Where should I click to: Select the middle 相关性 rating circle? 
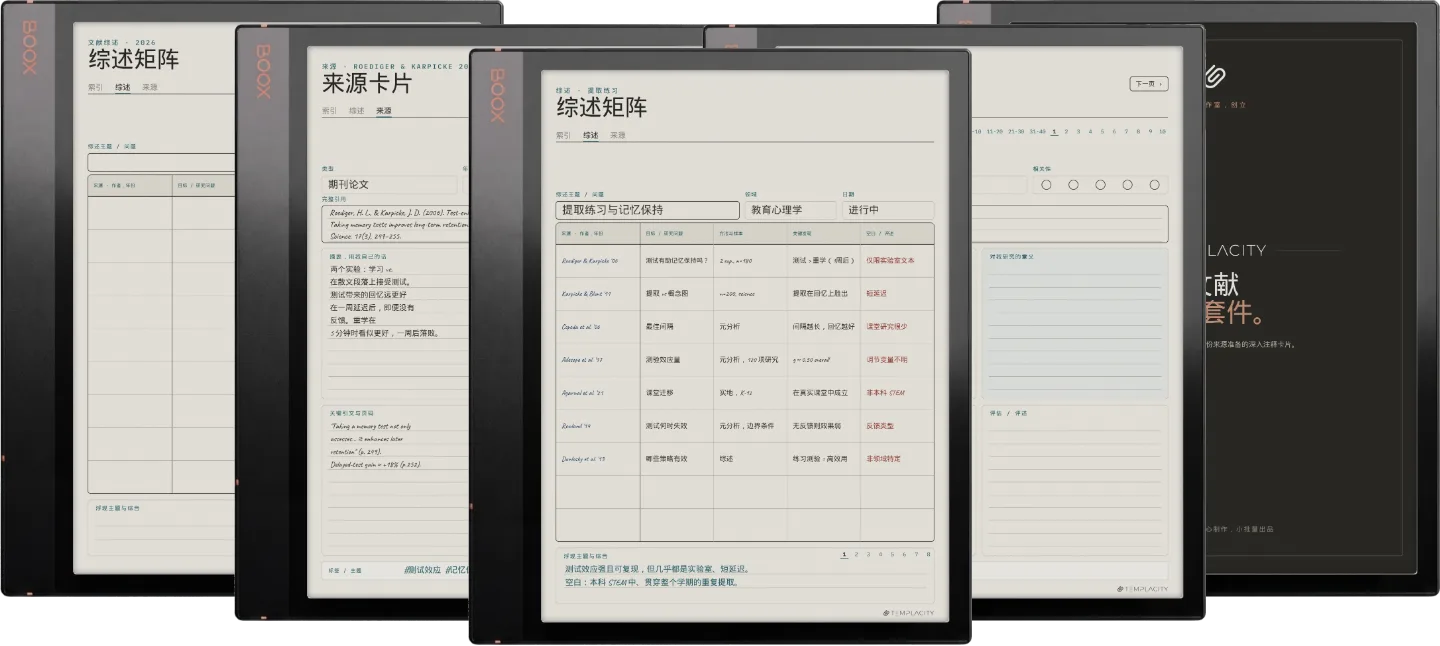(x=1100, y=185)
